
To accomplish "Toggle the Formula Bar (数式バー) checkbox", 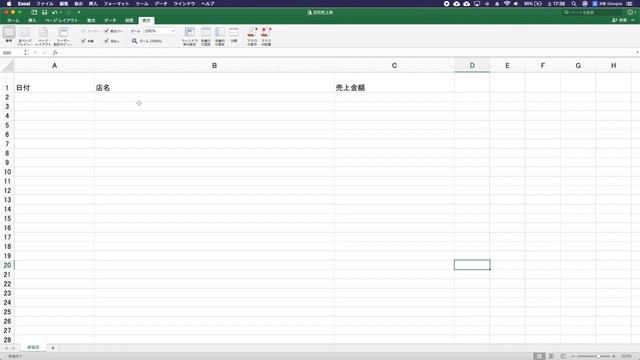I will click(107, 31).
